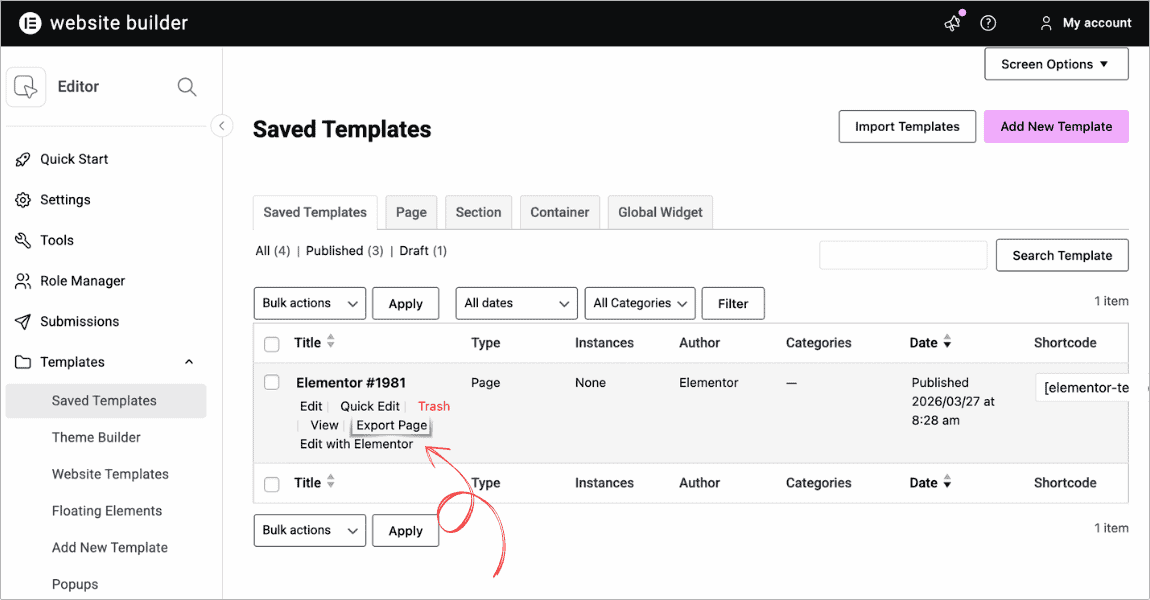This screenshot has height=600, width=1150.
Task: Open the All Categories dropdown
Action: [x=640, y=303]
